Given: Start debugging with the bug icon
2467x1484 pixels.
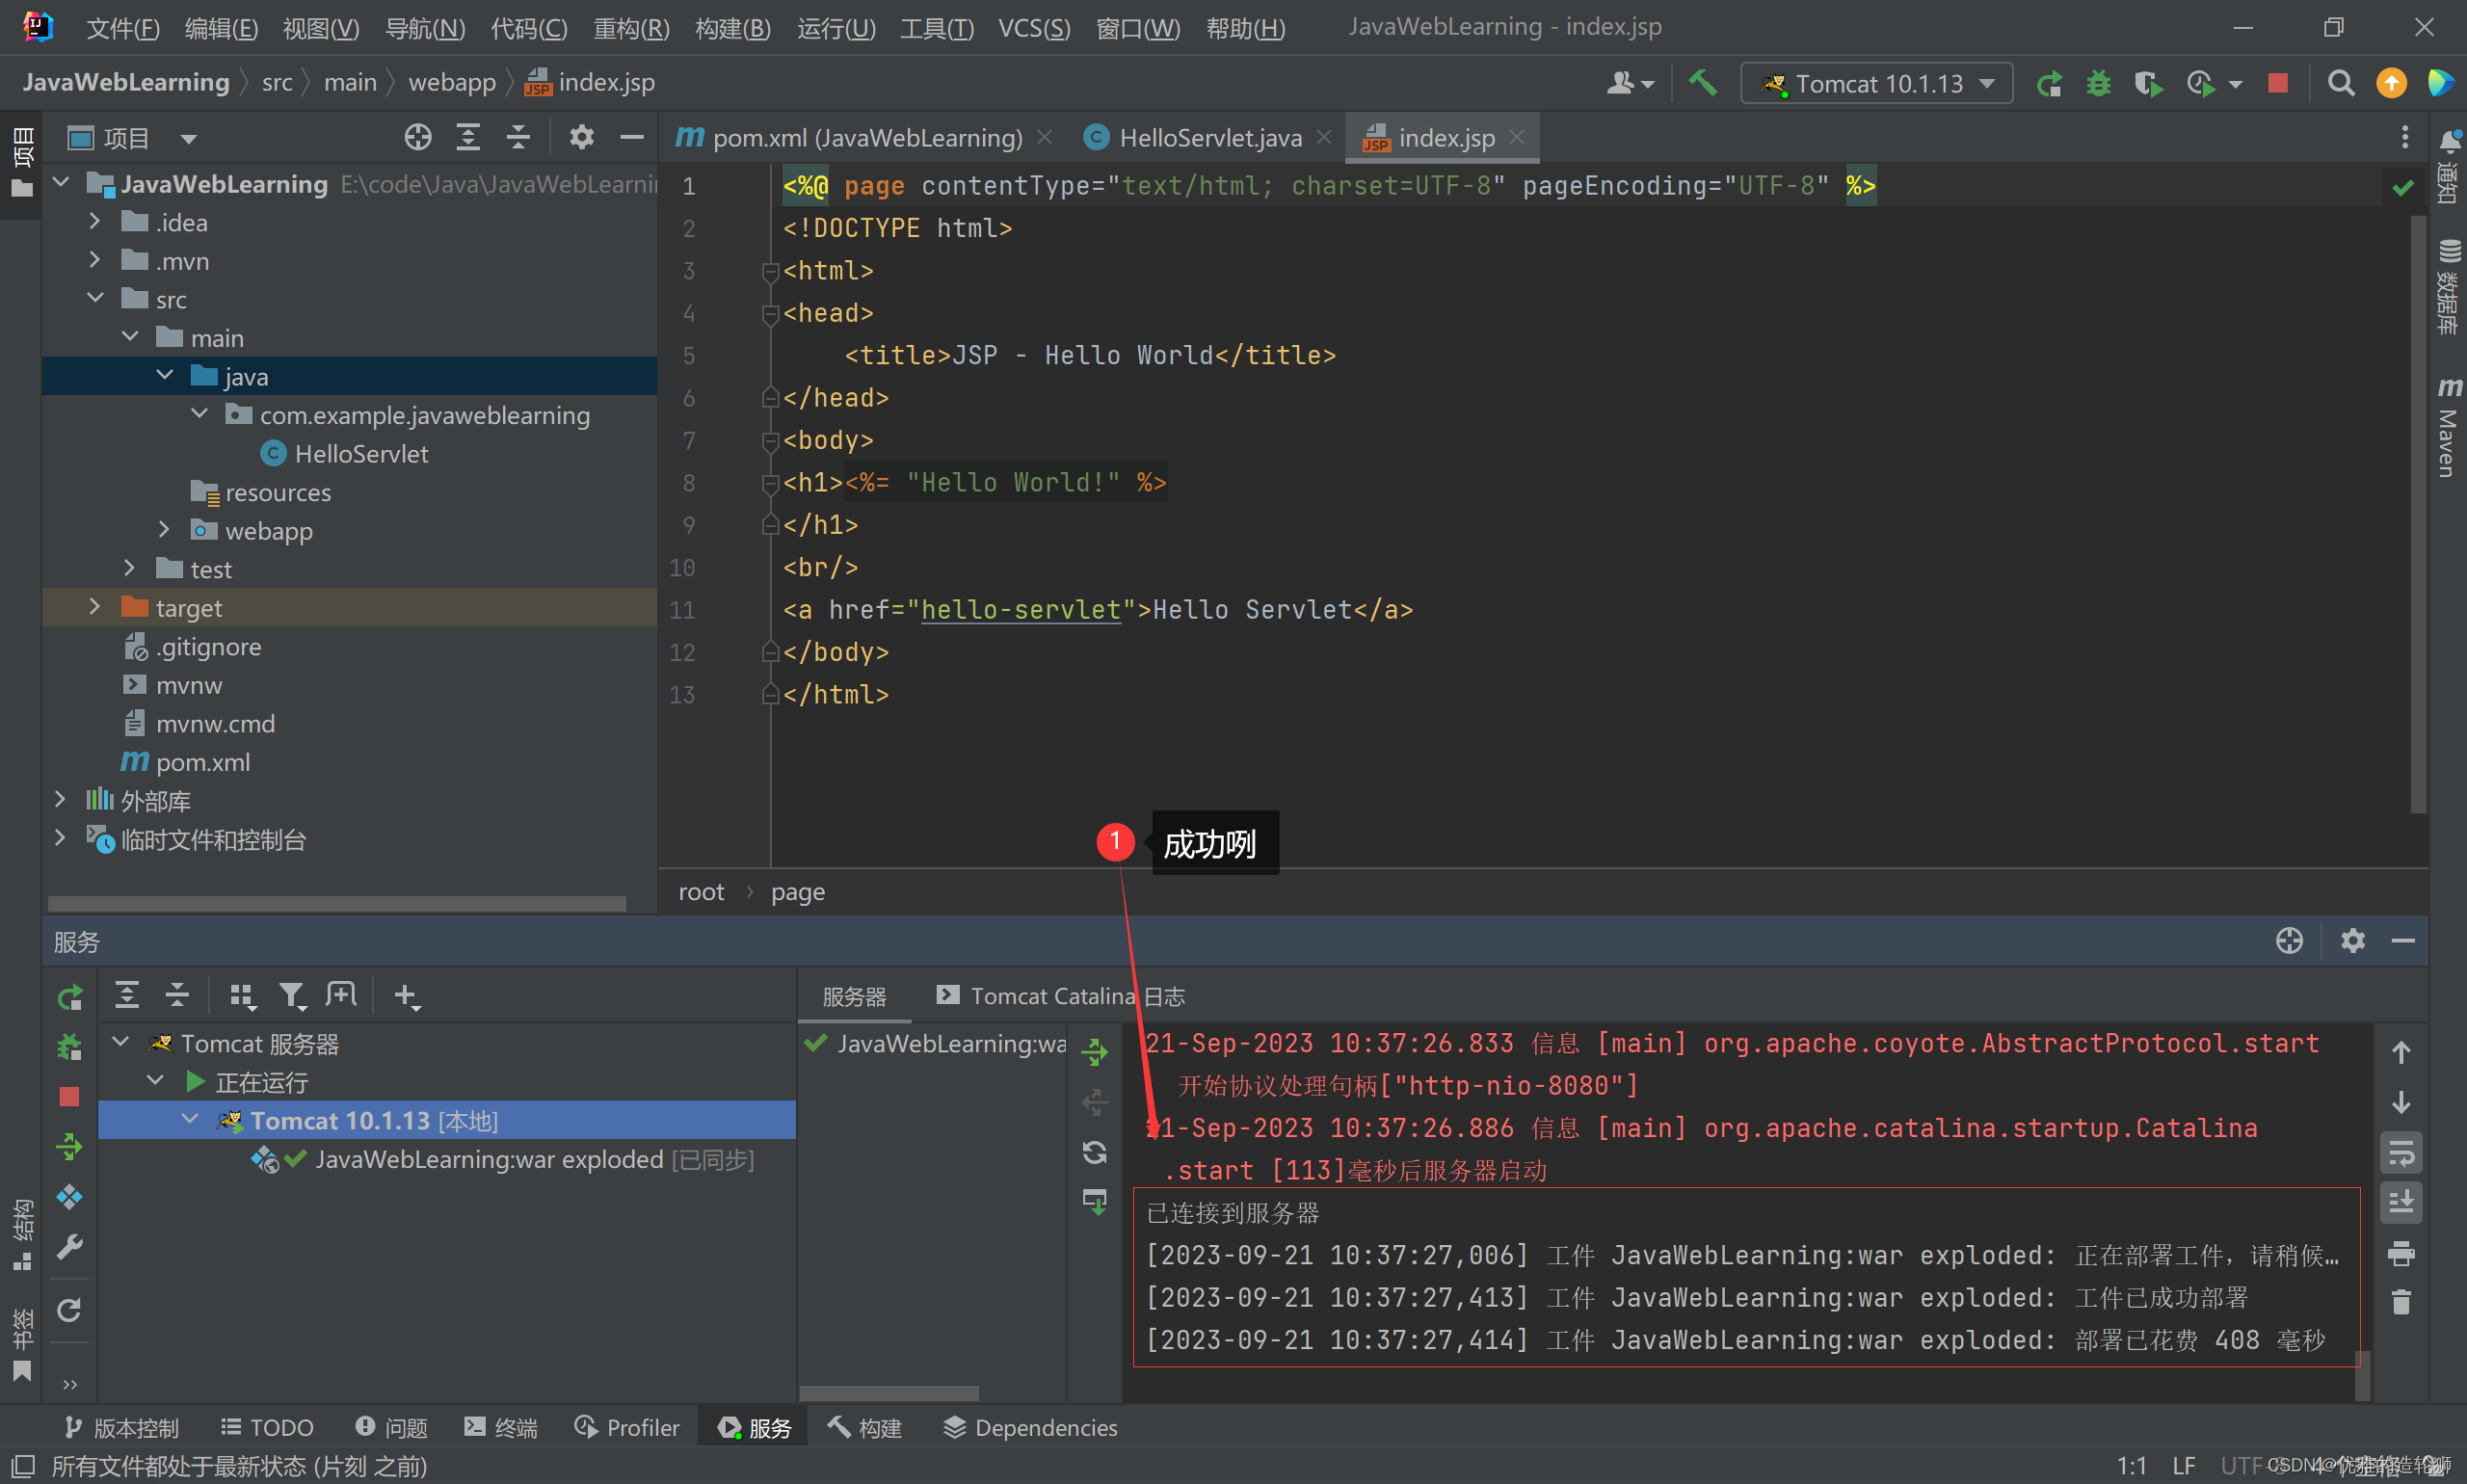Looking at the screenshot, I should 2097,83.
